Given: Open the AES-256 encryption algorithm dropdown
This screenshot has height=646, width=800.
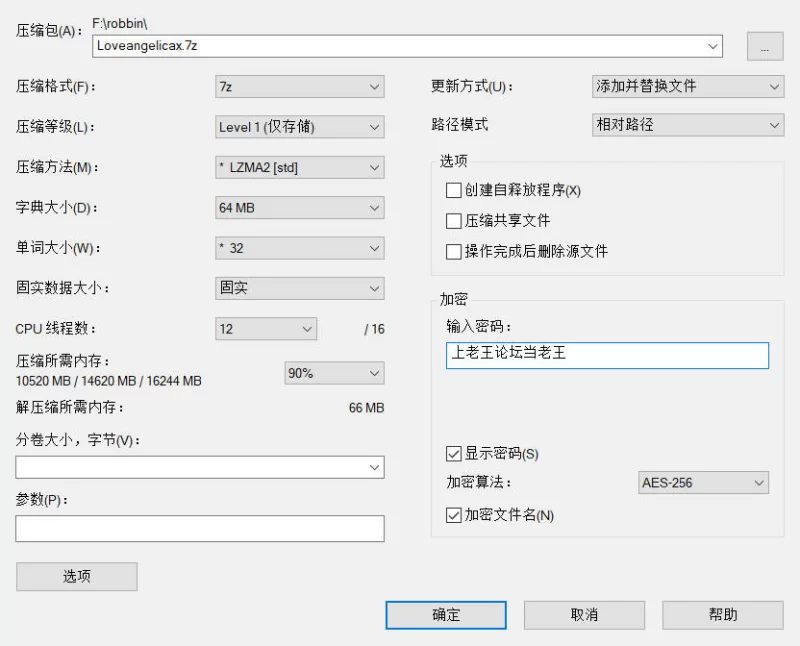Looking at the screenshot, I should tap(703, 483).
